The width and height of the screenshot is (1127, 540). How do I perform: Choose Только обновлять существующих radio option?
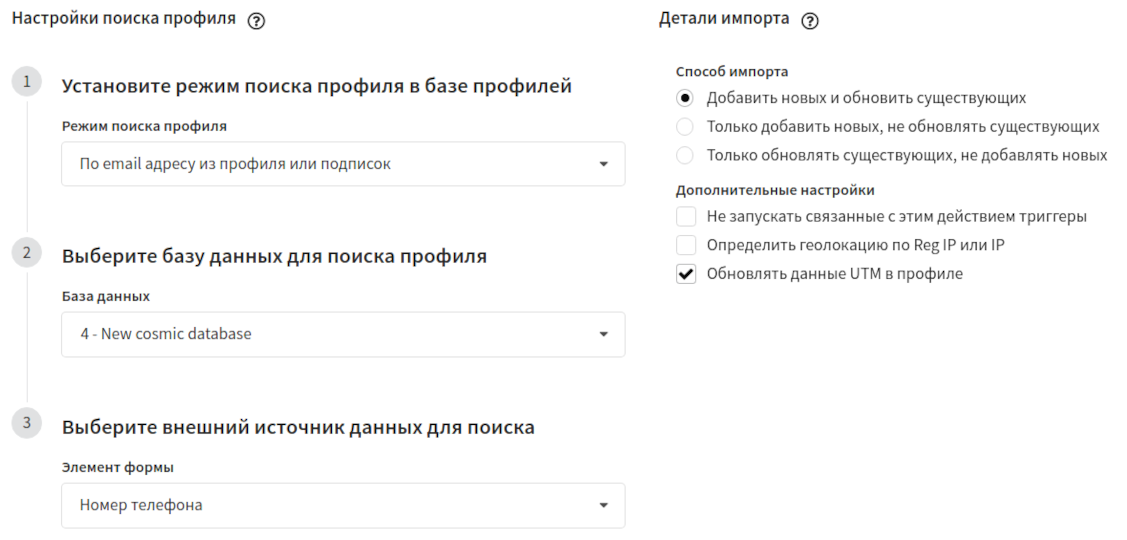tap(685, 155)
